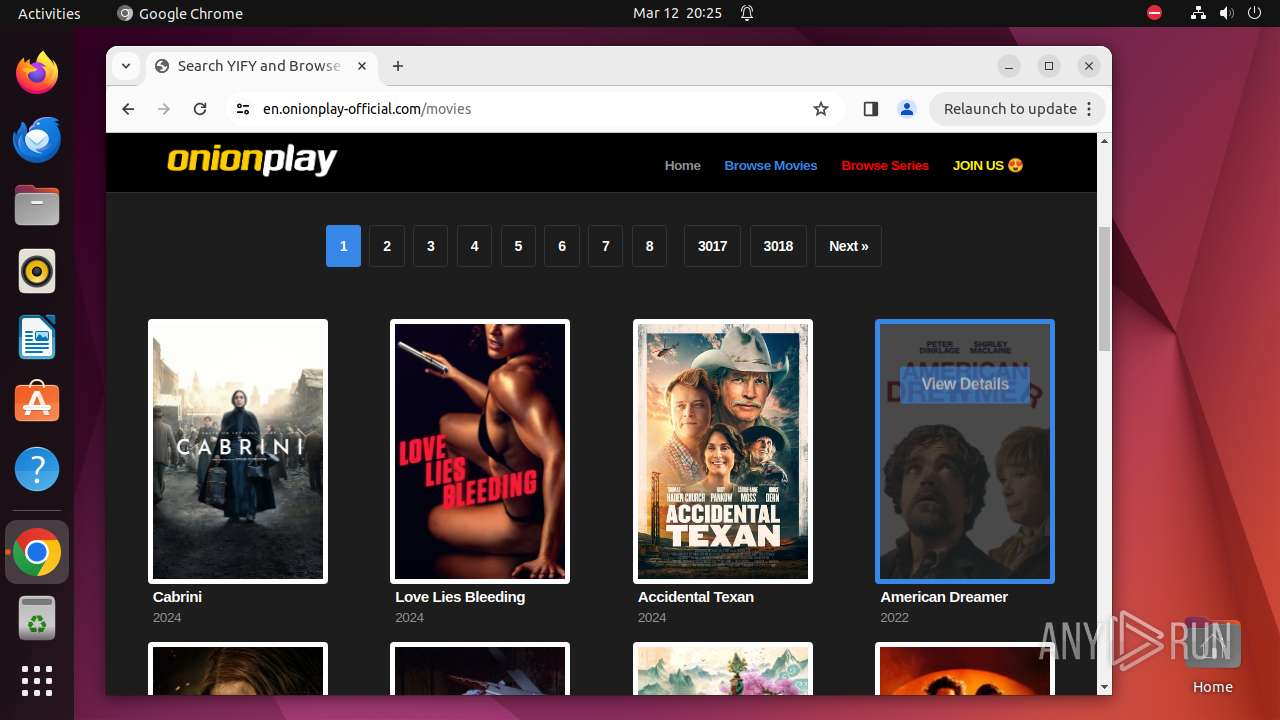Open the Help icon in dock
Viewport: 1280px width, 720px height.
(37, 469)
